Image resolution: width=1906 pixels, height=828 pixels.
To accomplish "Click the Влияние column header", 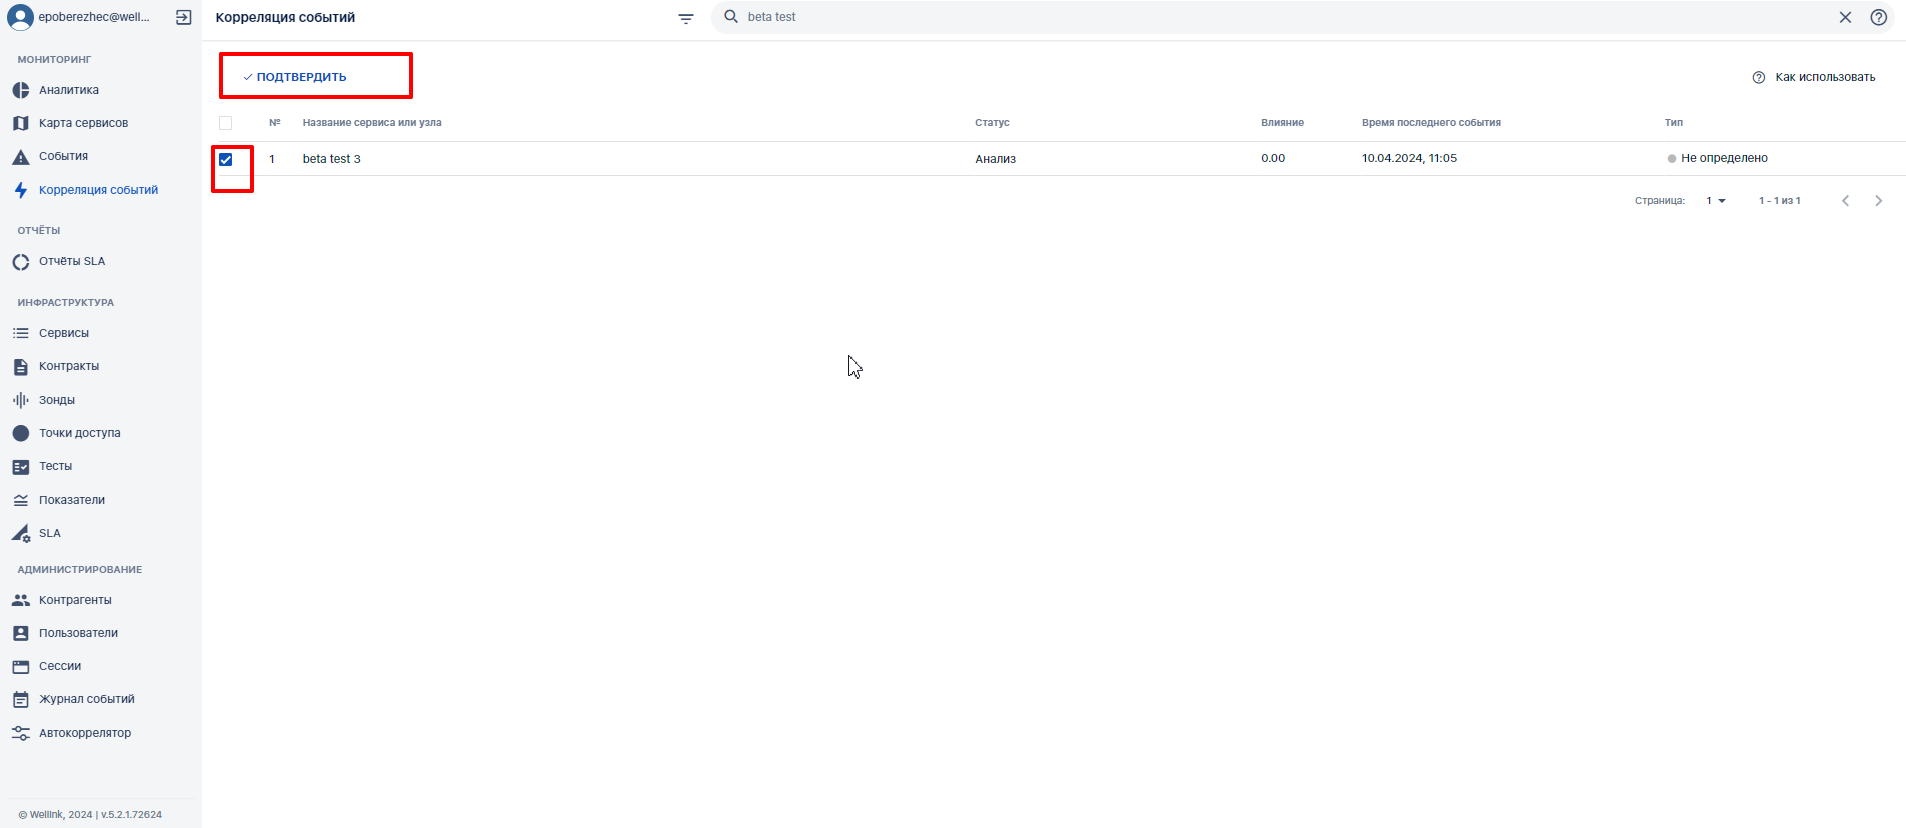I will [x=1282, y=123].
